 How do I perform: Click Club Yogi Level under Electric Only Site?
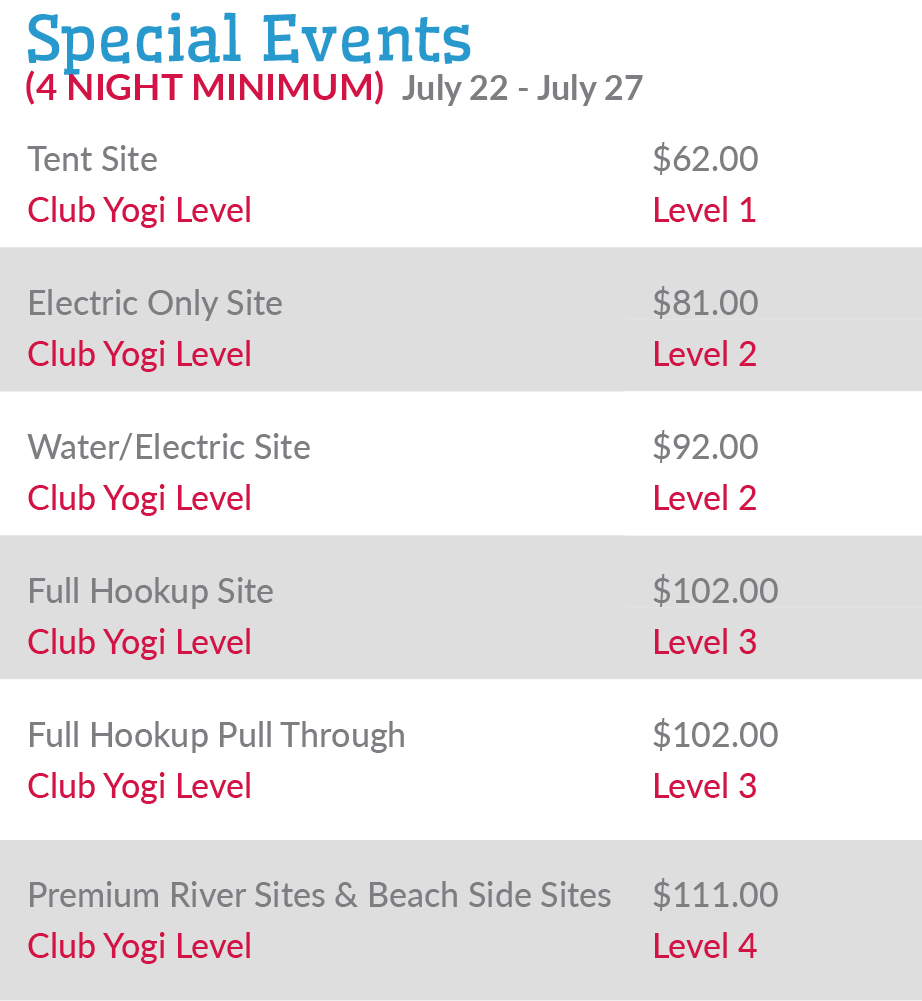(139, 354)
